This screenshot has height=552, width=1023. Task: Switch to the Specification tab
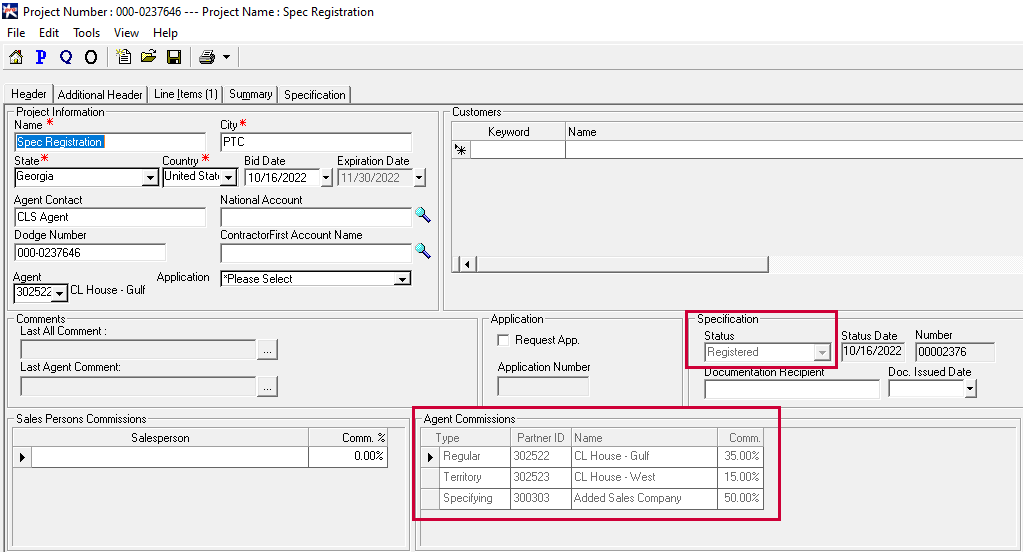(x=314, y=95)
